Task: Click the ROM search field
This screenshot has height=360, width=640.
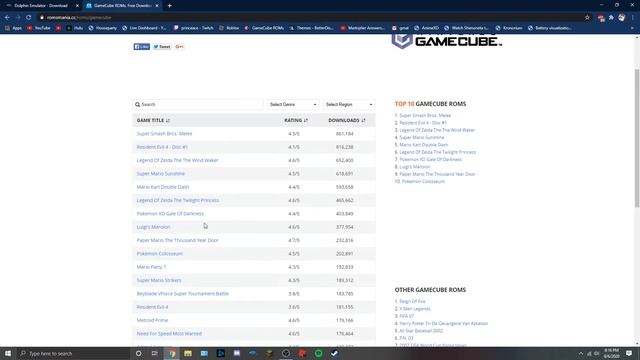Action: click(x=198, y=104)
